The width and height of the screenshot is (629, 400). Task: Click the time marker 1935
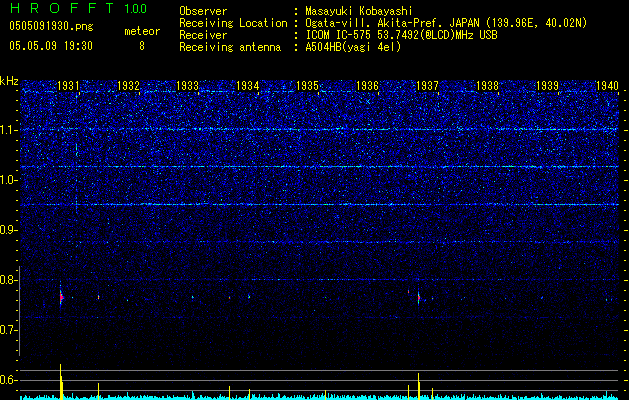308,85
